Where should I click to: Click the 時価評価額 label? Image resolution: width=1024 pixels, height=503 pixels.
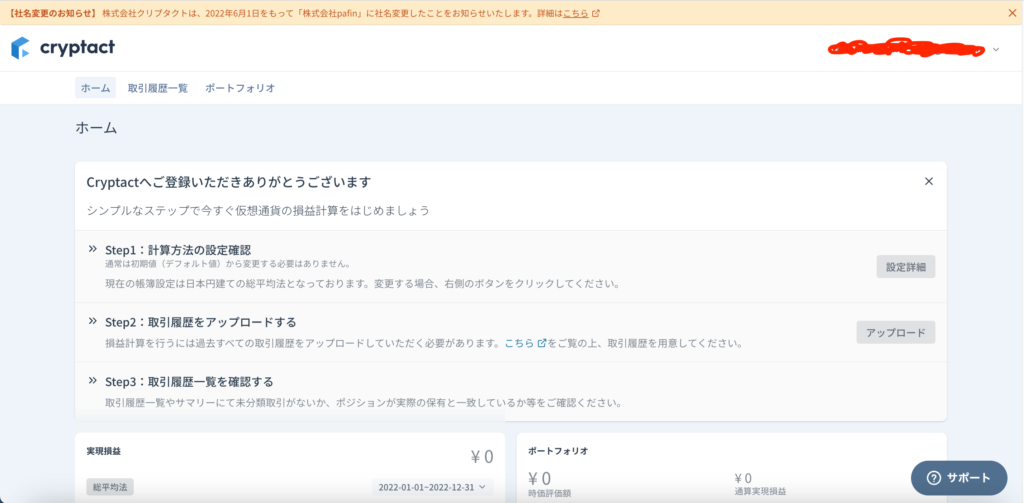(549, 493)
